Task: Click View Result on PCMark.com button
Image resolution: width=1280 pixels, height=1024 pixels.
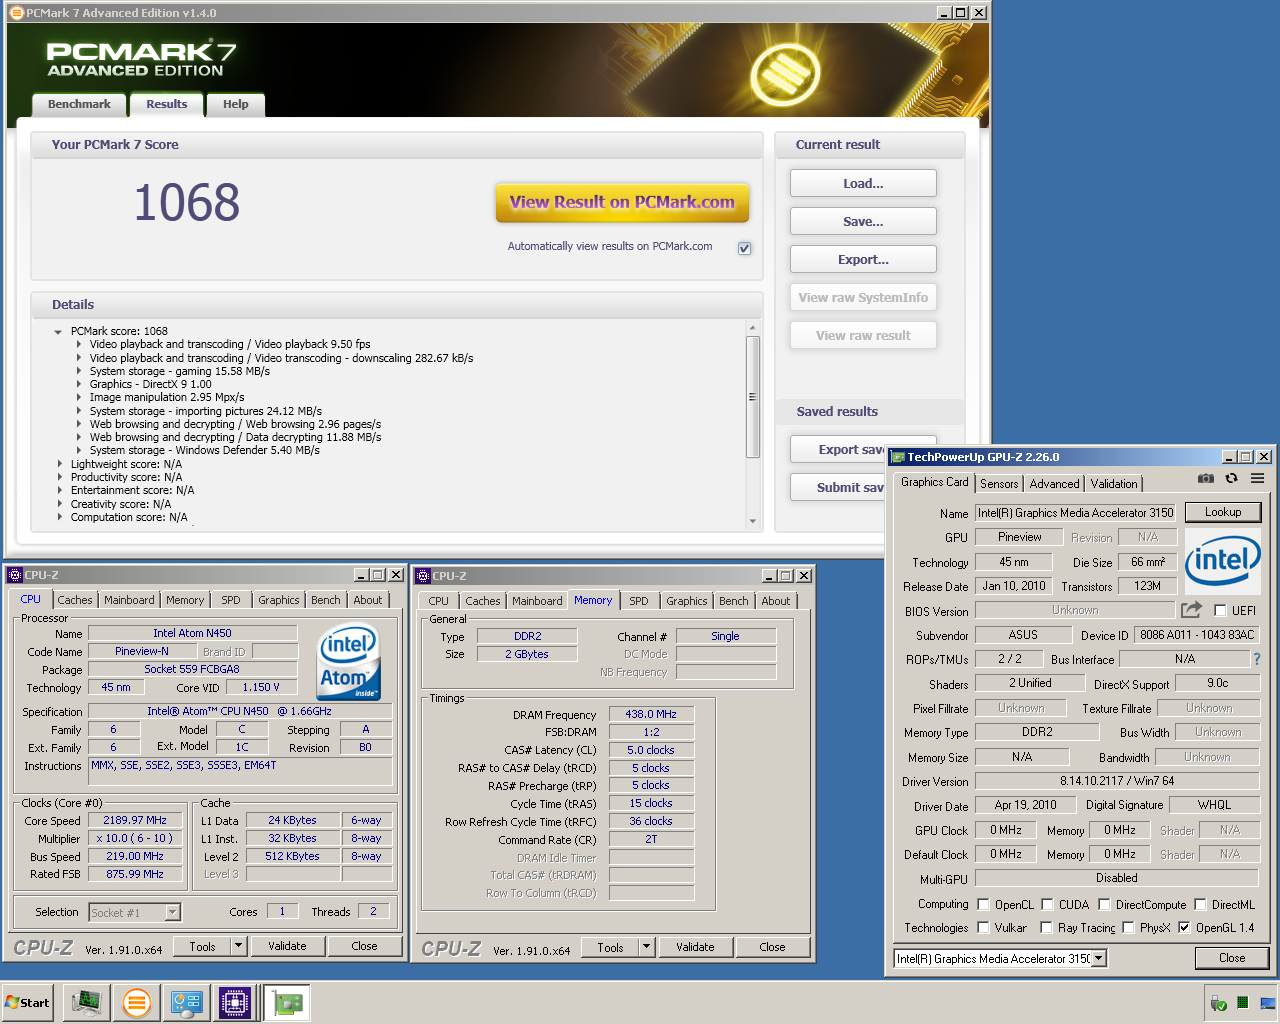Action: coord(622,202)
